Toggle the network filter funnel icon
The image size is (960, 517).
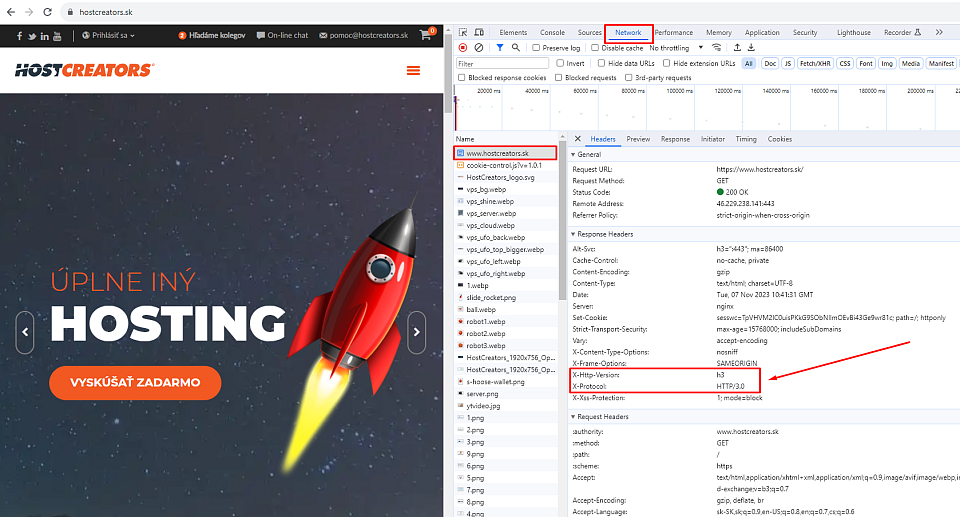pos(500,47)
